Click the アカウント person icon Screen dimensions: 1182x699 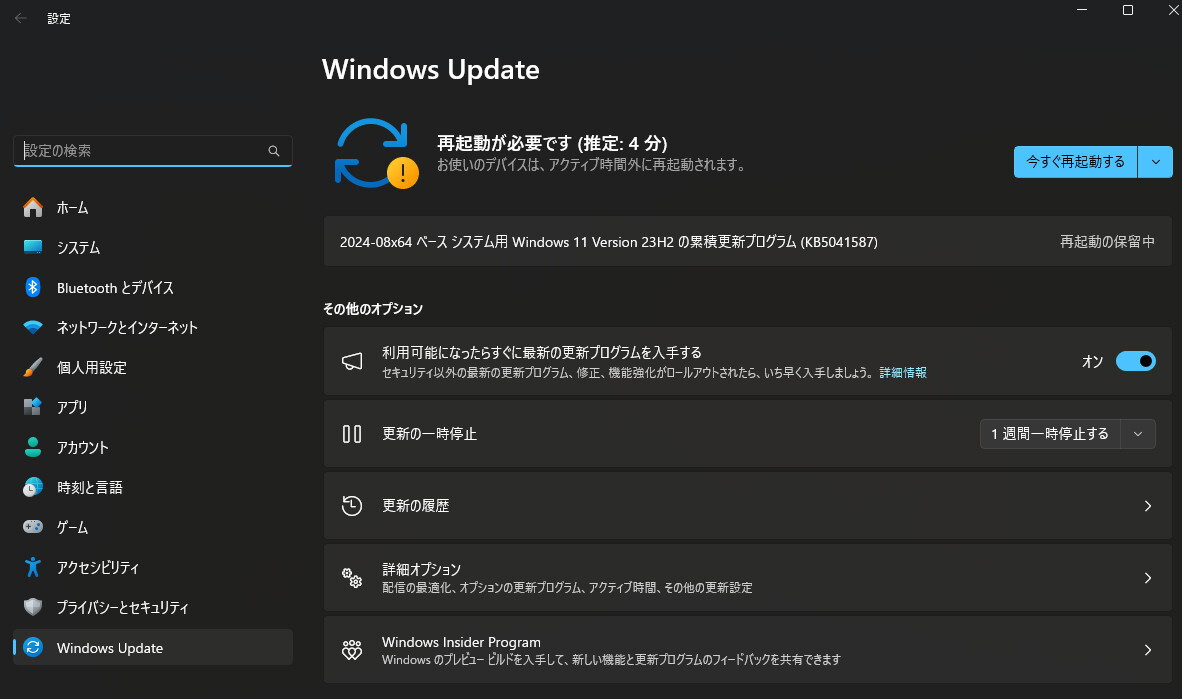pyautogui.click(x=32, y=447)
